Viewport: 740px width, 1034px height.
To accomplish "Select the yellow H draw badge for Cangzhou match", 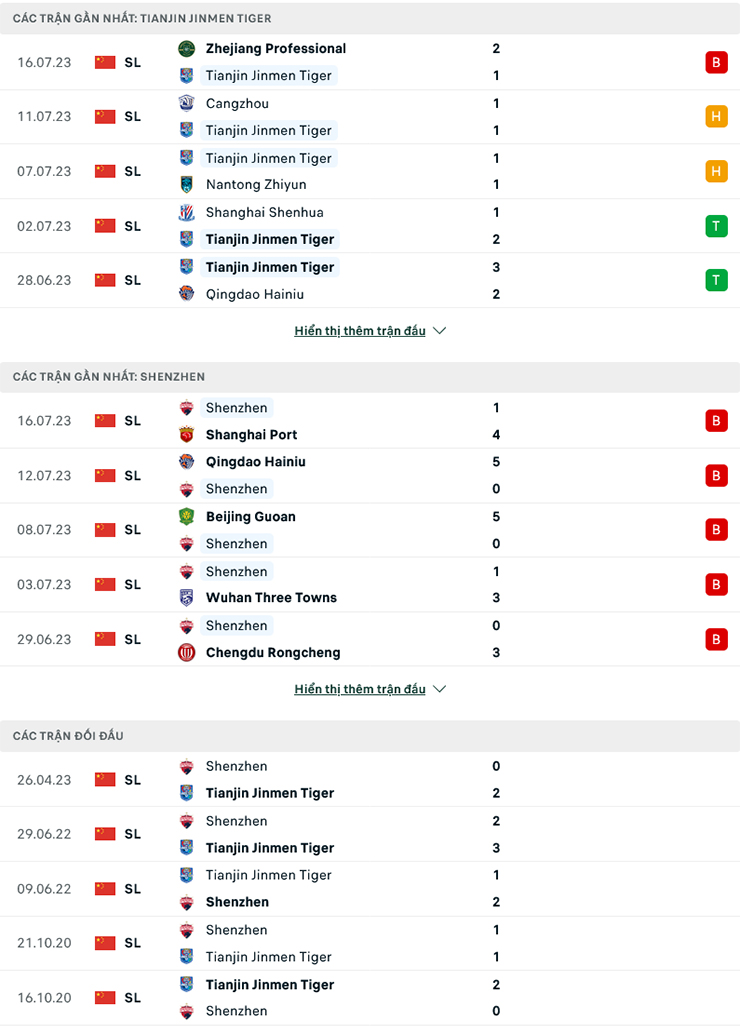I will coord(716,116).
